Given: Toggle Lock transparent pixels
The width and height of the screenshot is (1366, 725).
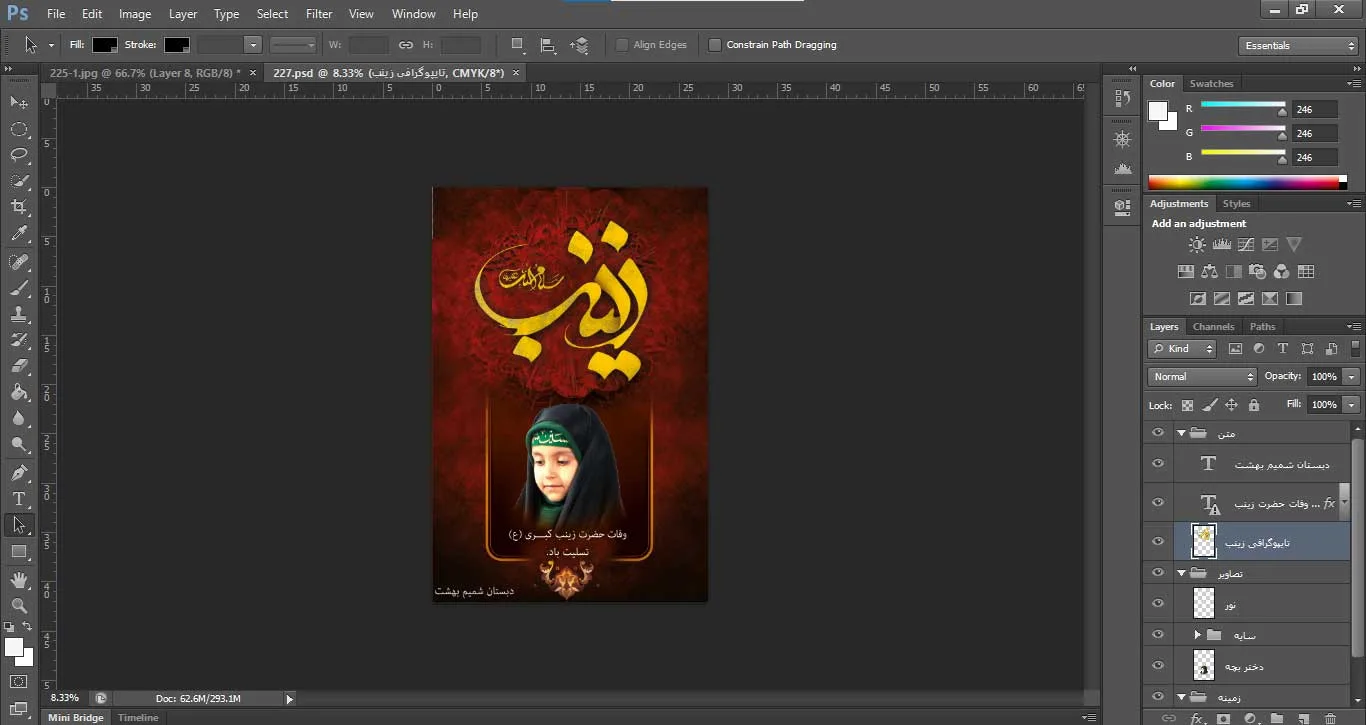Looking at the screenshot, I should (1187, 405).
